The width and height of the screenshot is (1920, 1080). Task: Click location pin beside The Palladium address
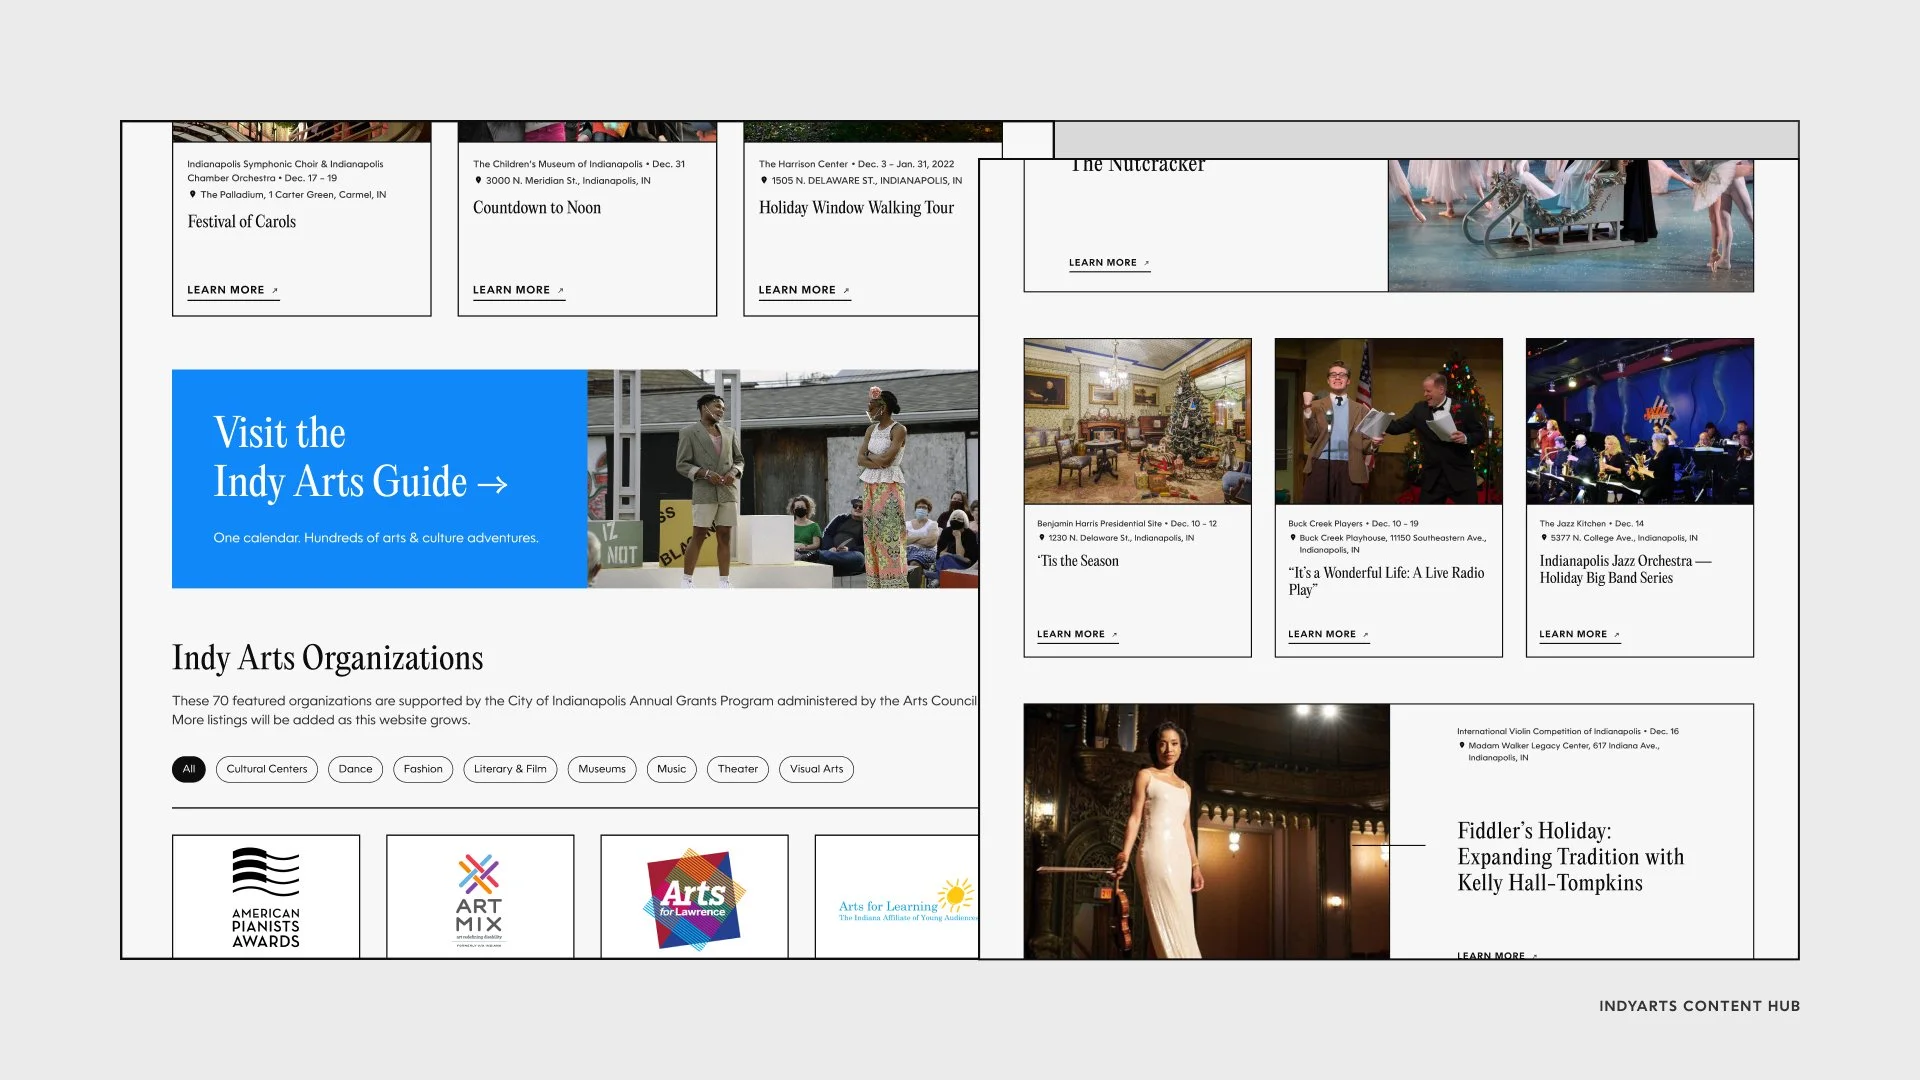point(193,194)
